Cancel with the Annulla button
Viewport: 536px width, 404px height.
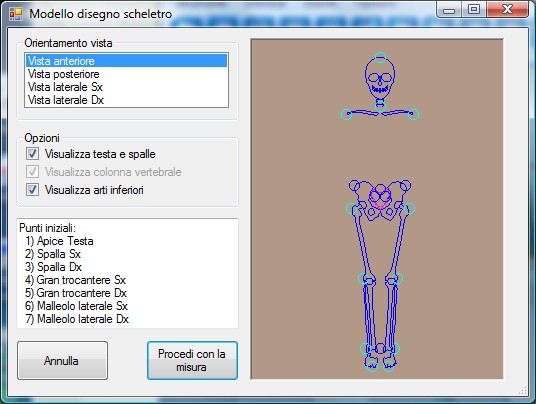[x=63, y=361]
